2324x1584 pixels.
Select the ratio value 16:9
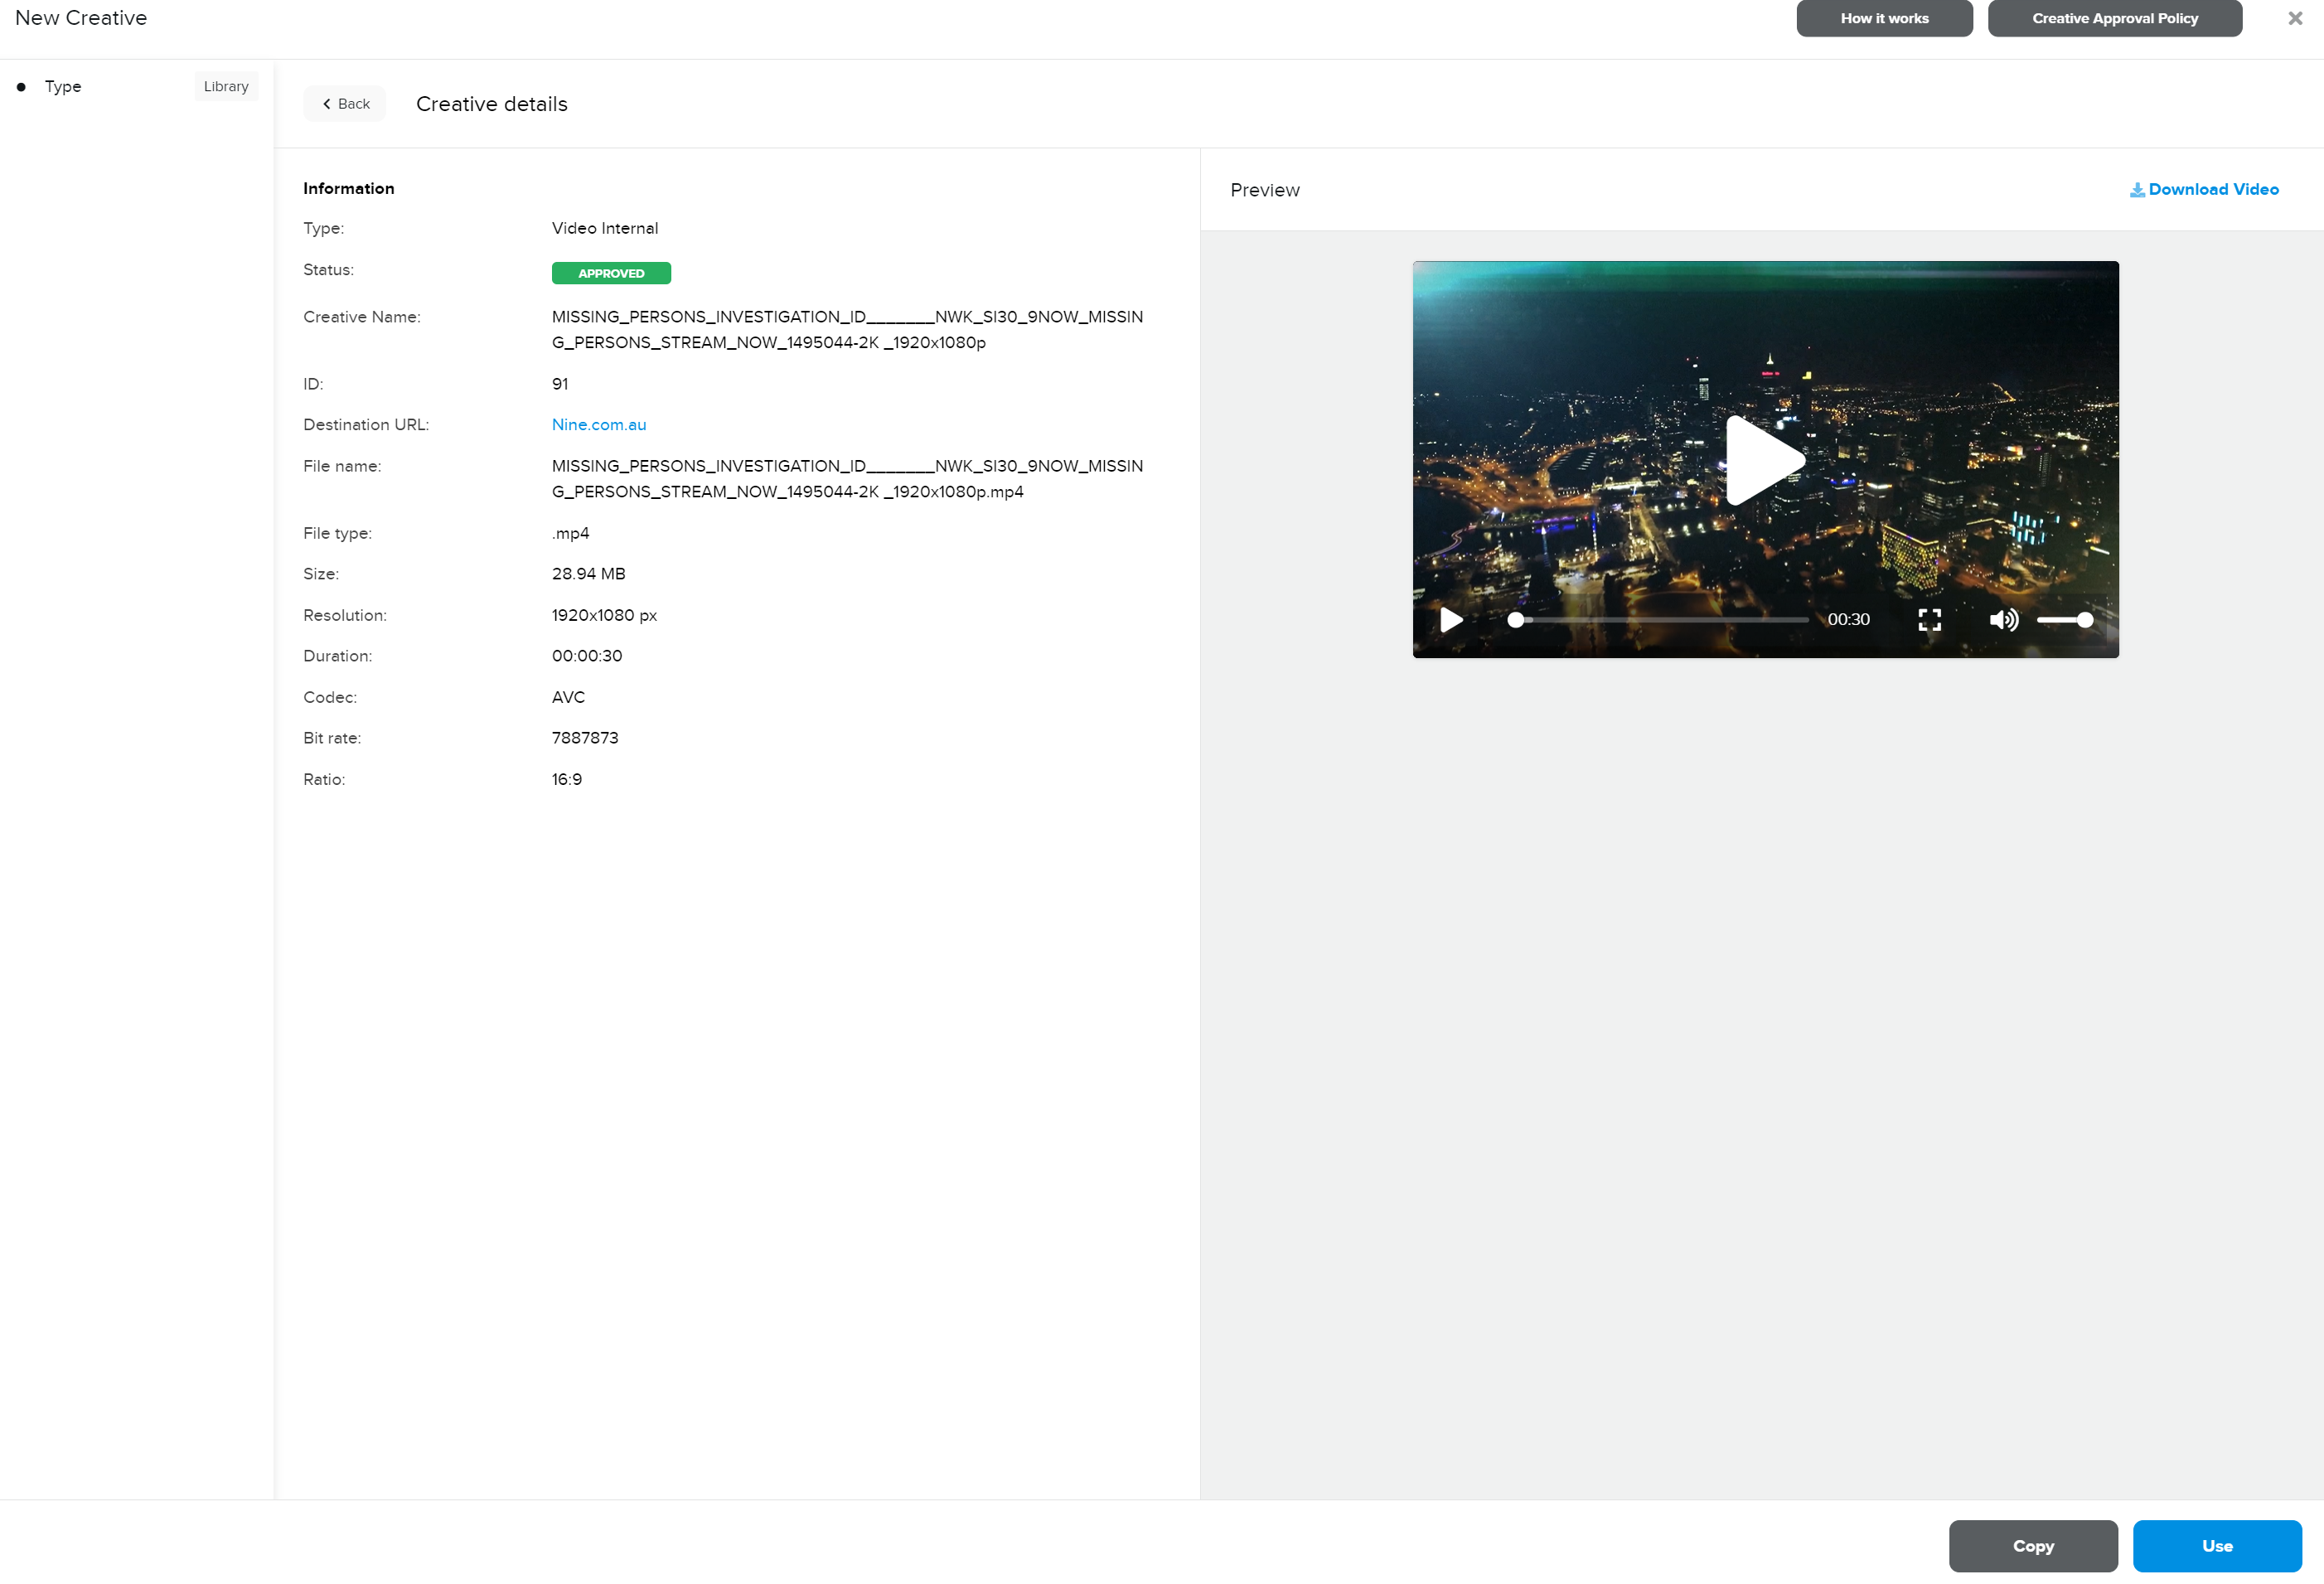(567, 779)
